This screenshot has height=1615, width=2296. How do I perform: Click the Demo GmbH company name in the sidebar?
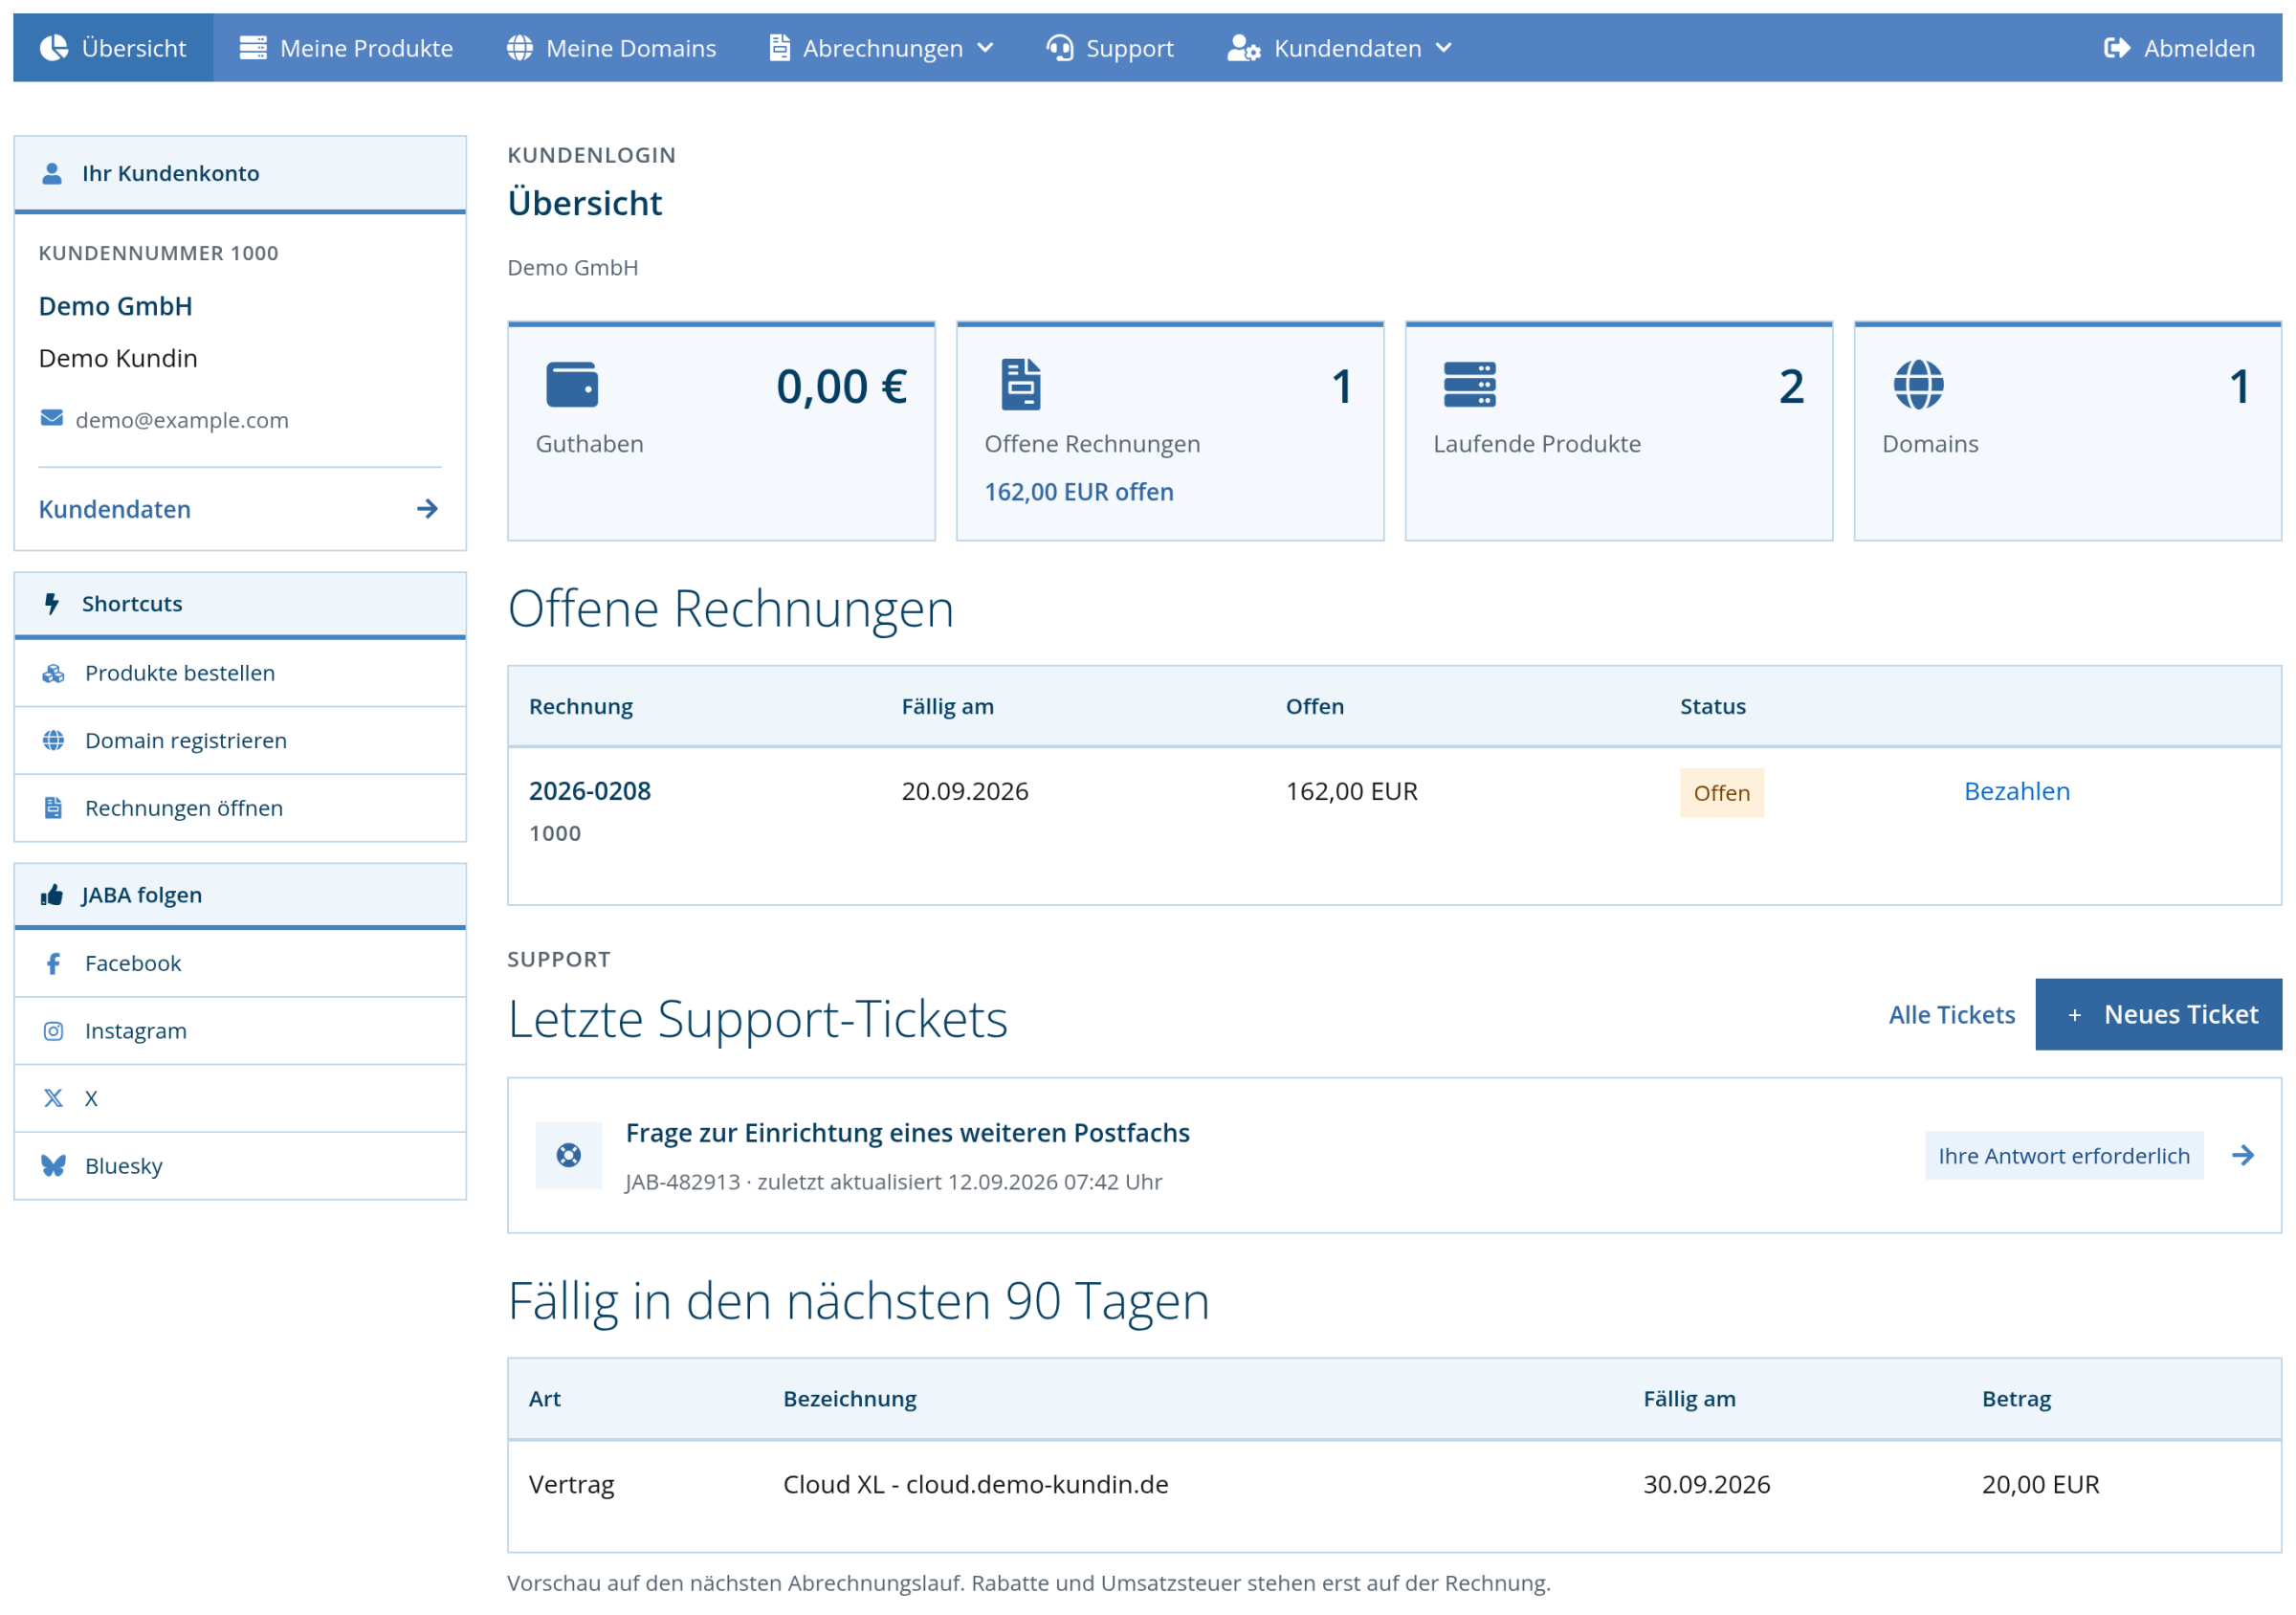116,306
